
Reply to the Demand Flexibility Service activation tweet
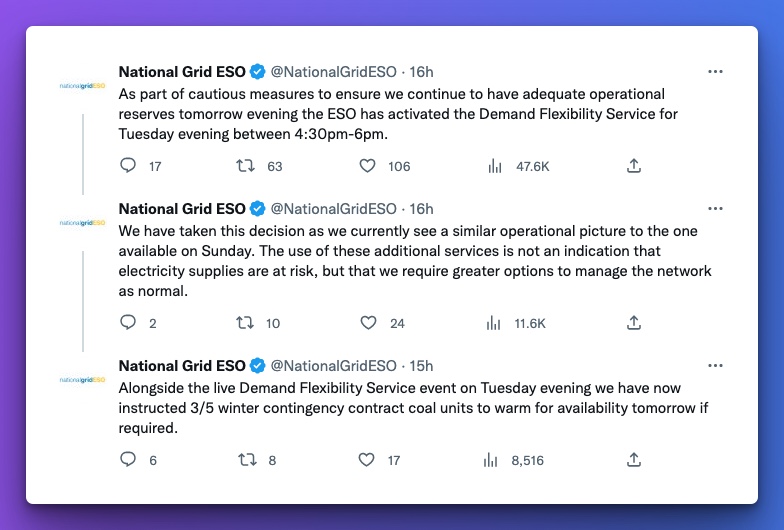(128, 165)
